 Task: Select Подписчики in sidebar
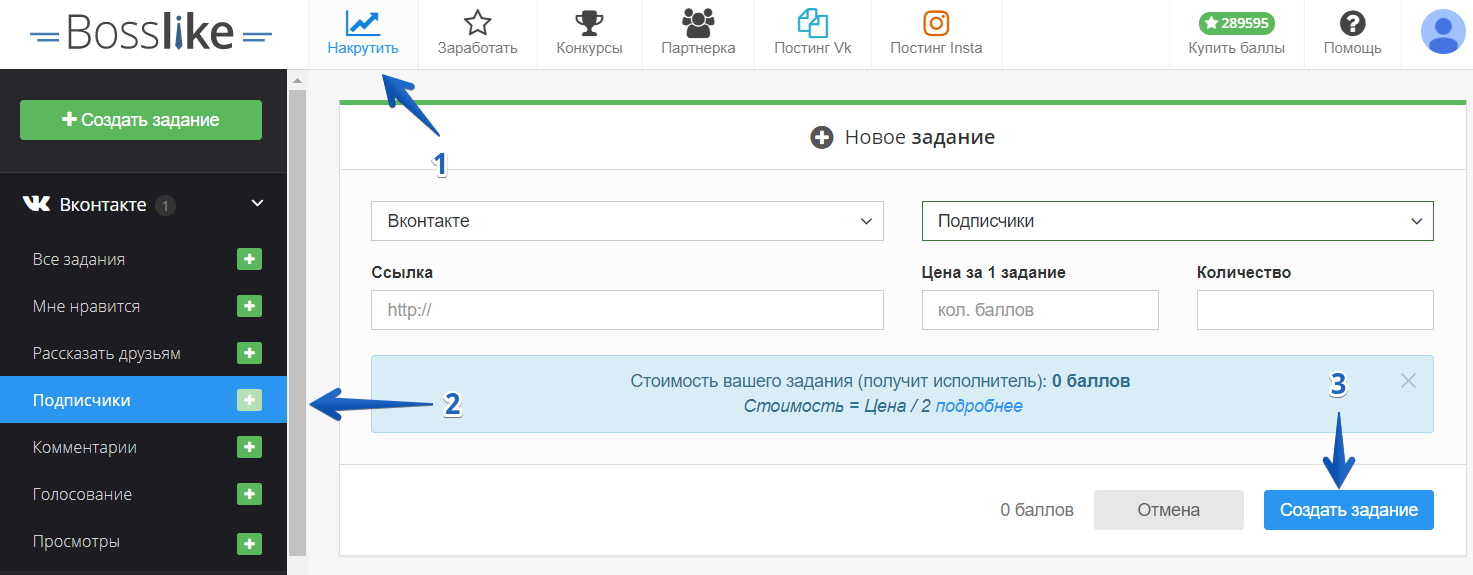(x=143, y=400)
